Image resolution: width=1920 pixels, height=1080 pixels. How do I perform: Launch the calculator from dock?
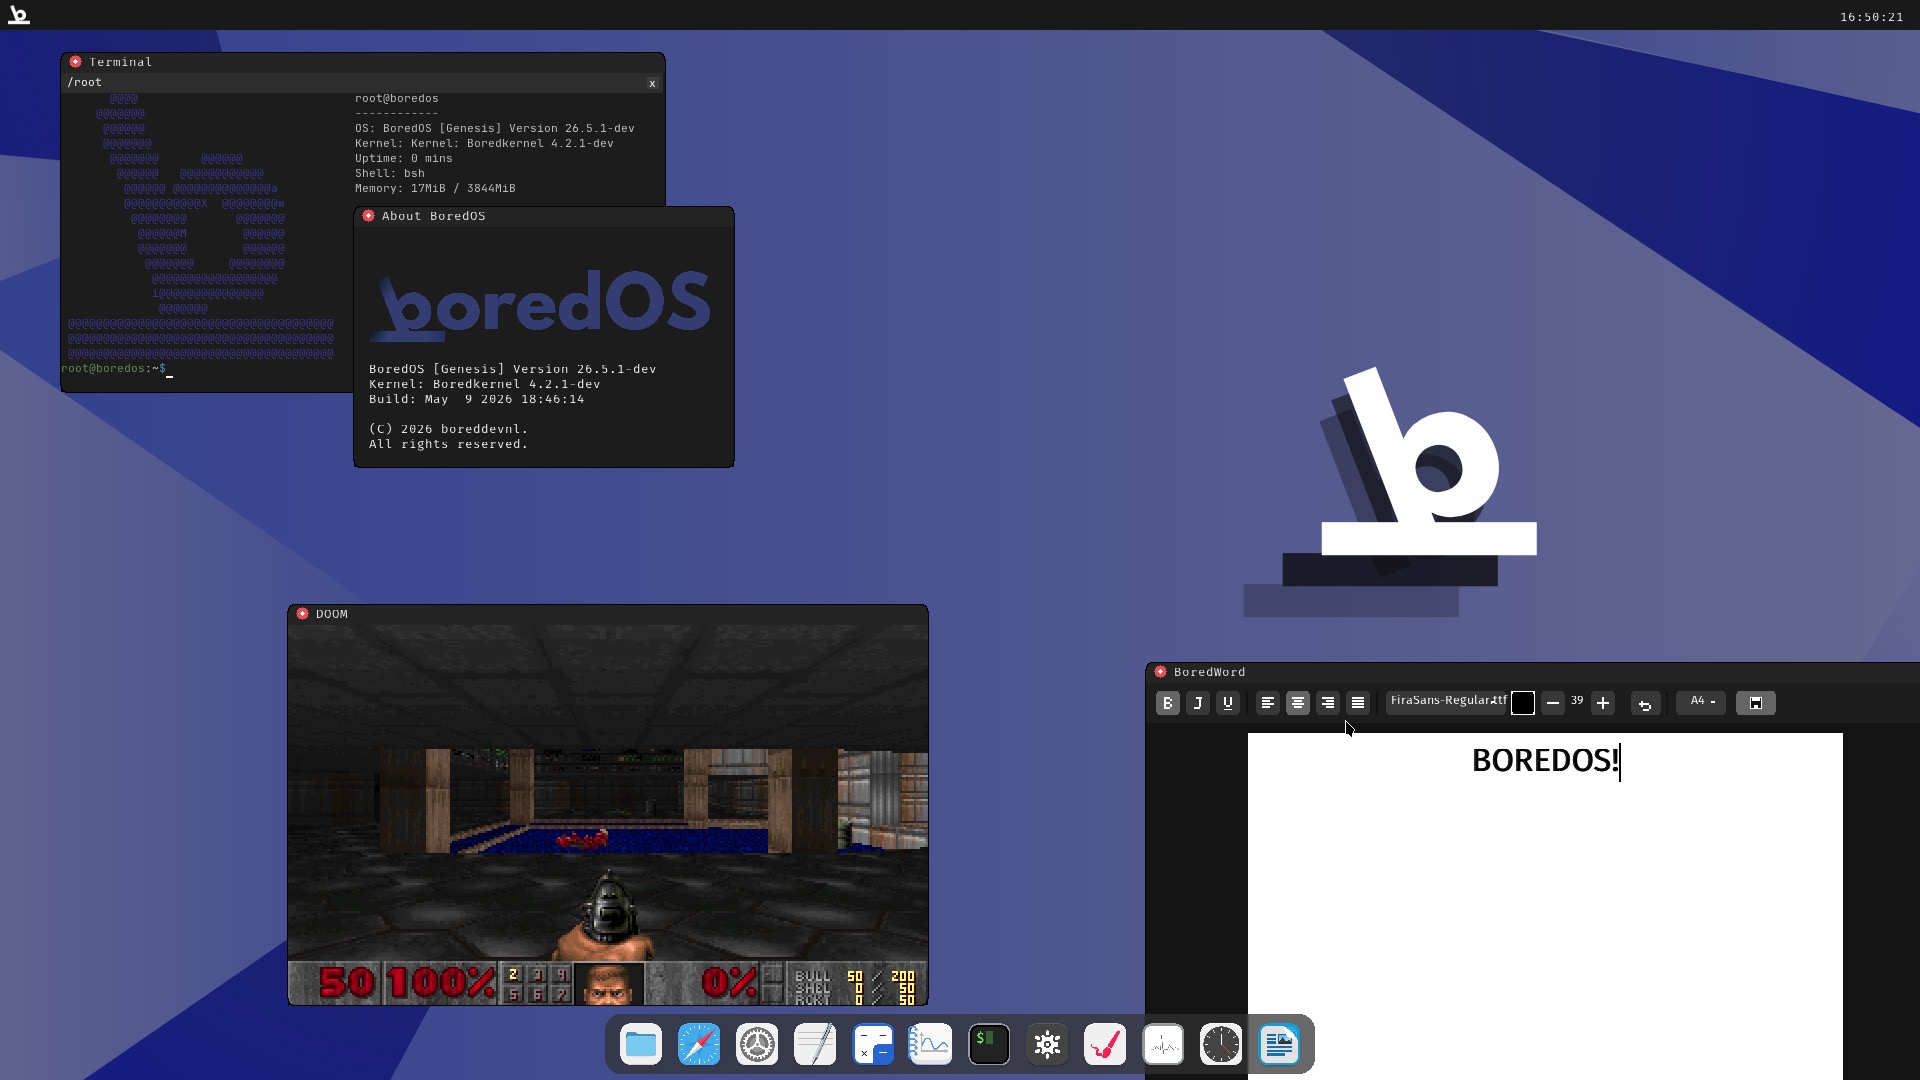tap(873, 1045)
